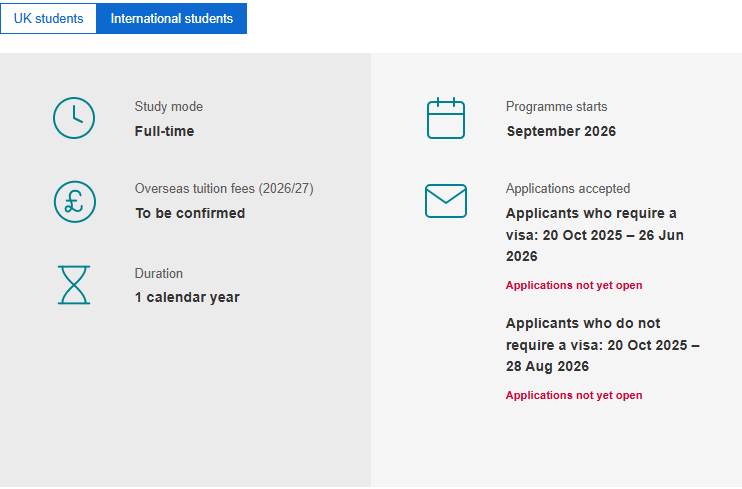Click the second Applications not yet open notice

click(x=574, y=395)
